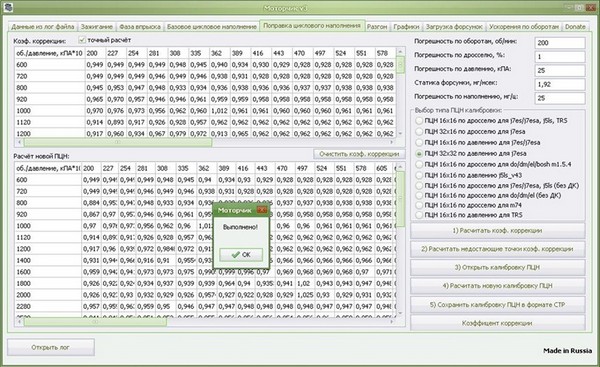Switch to the Зажигание tab

(96, 27)
